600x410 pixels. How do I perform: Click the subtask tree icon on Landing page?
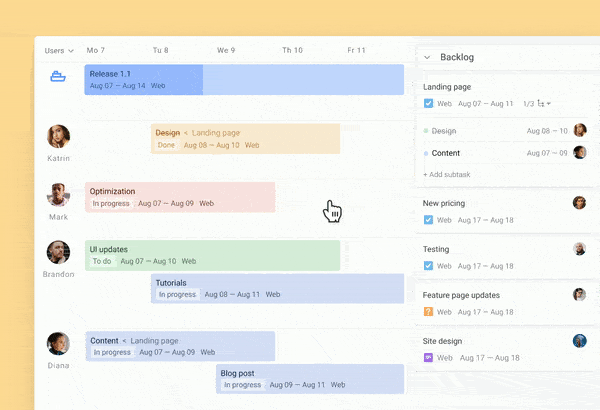click(x=541, y=103)
